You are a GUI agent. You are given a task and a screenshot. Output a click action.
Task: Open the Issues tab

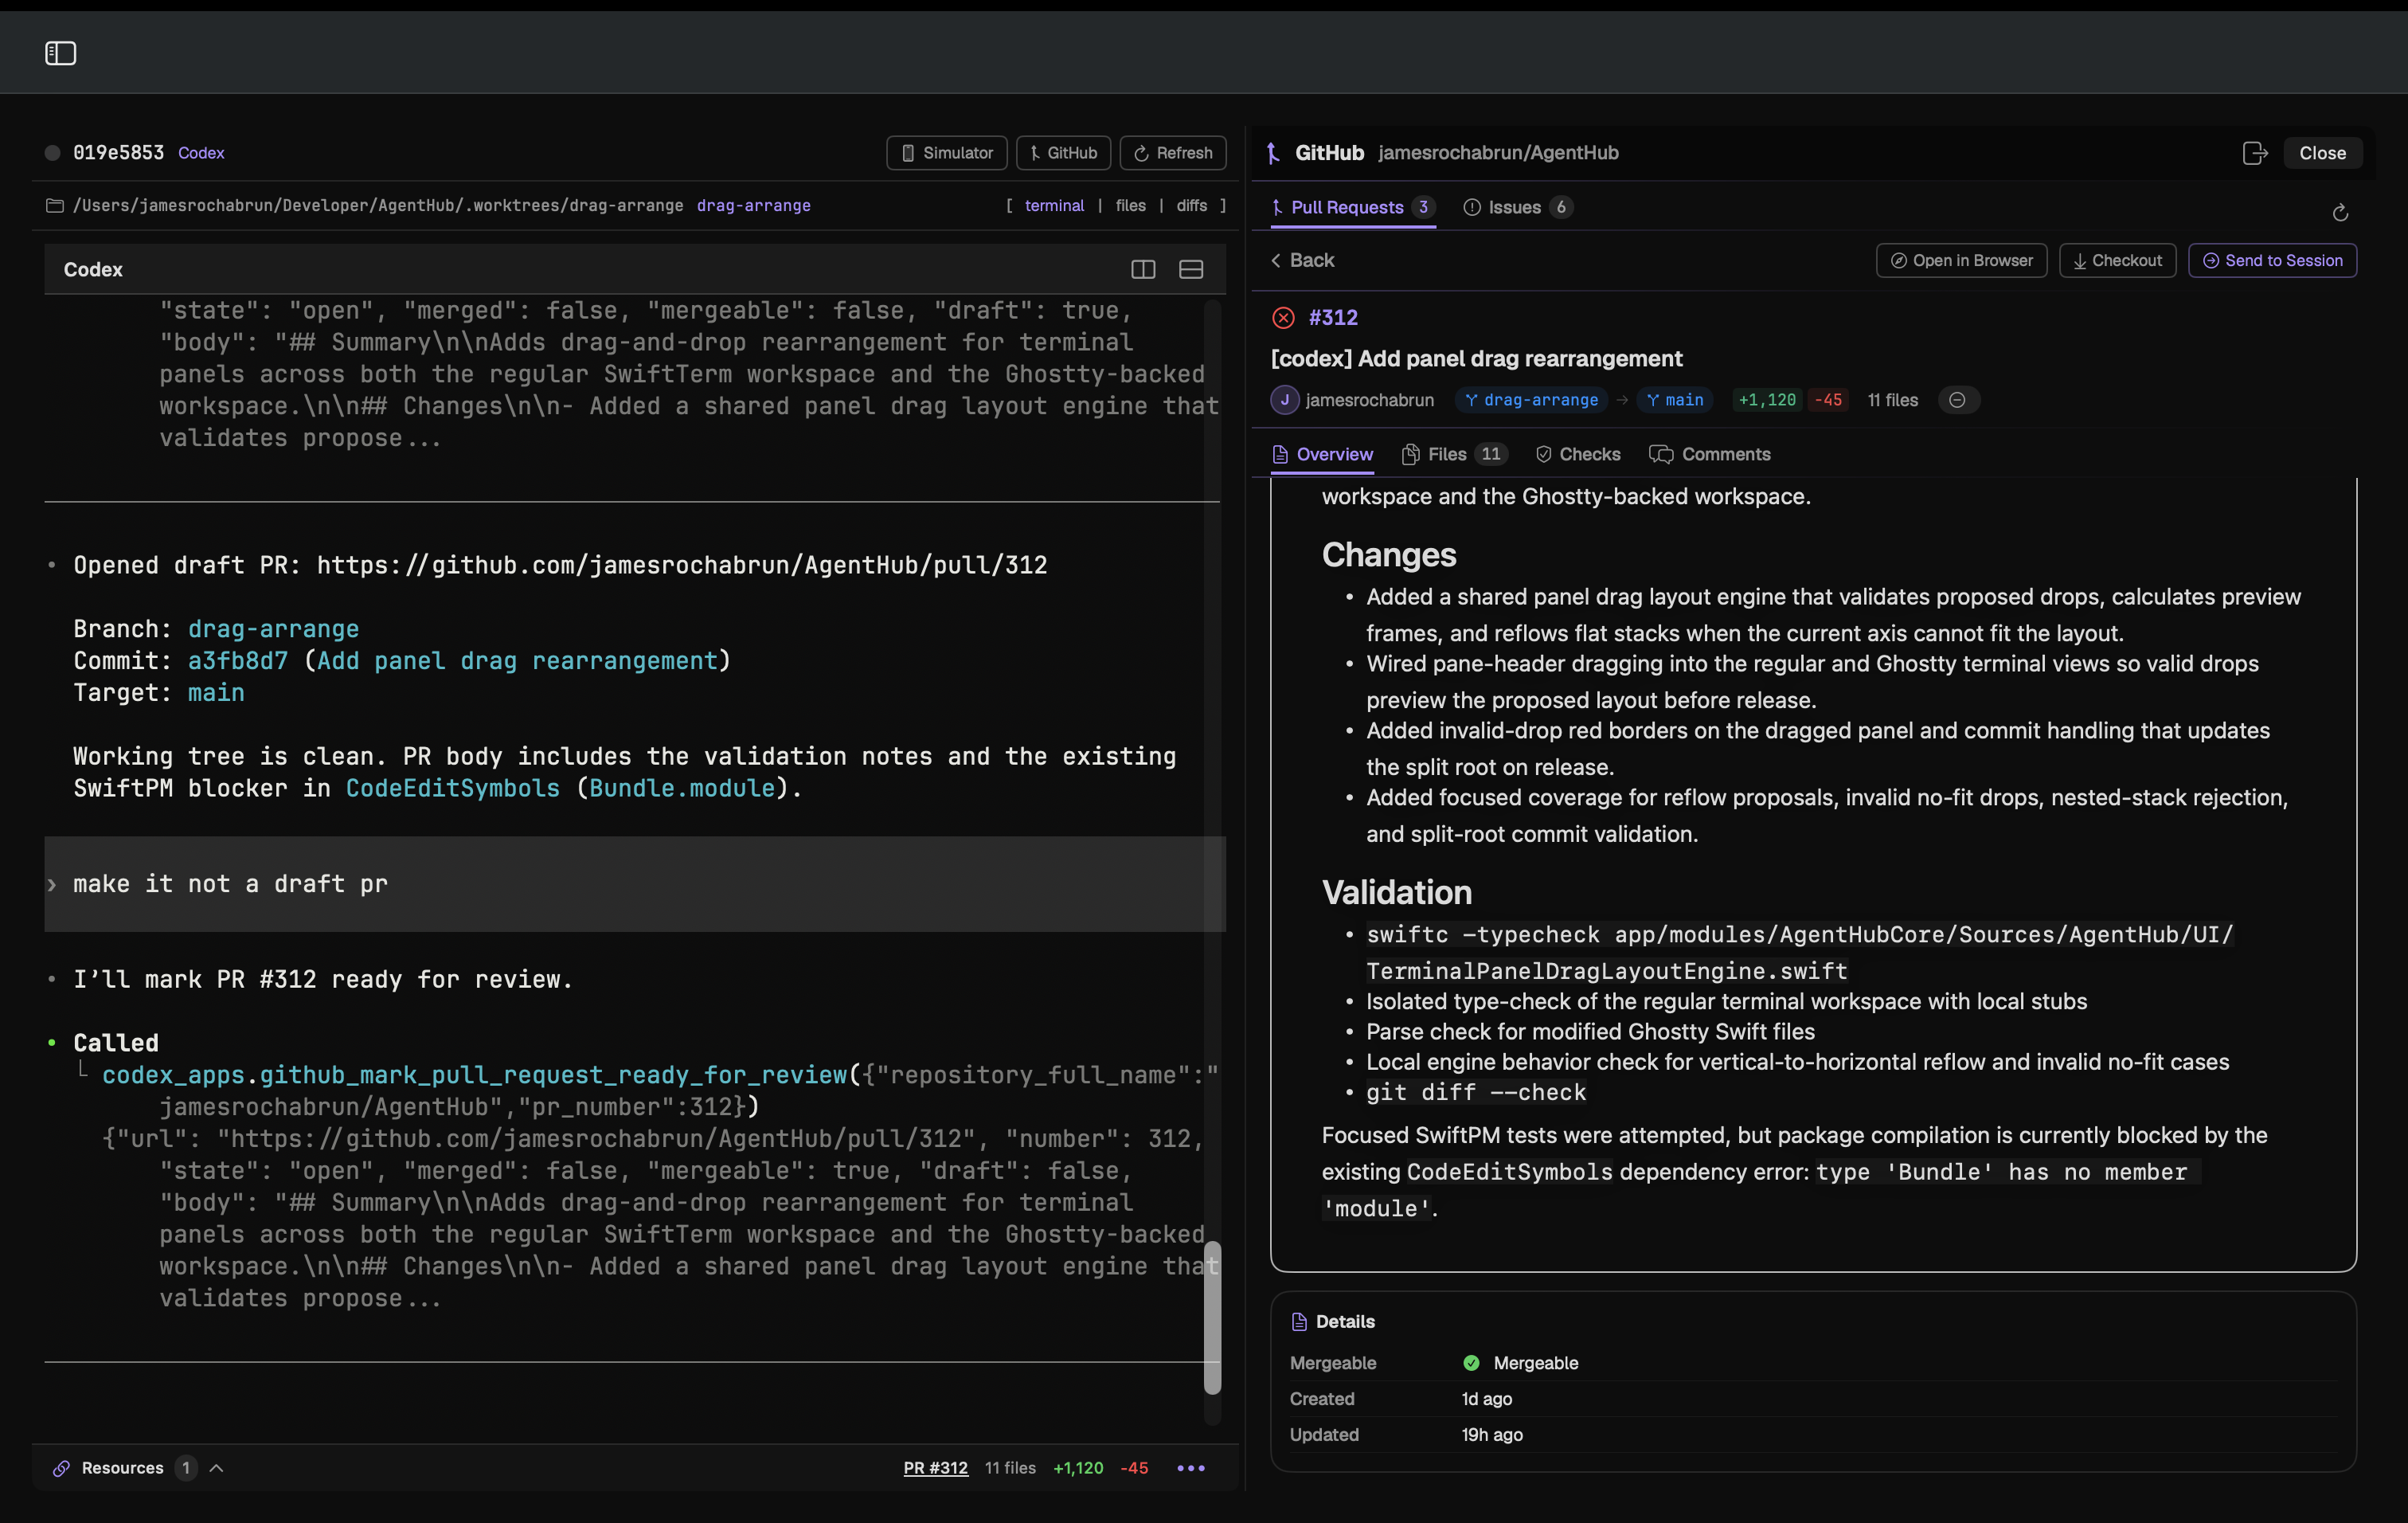tap(1518, 207)
